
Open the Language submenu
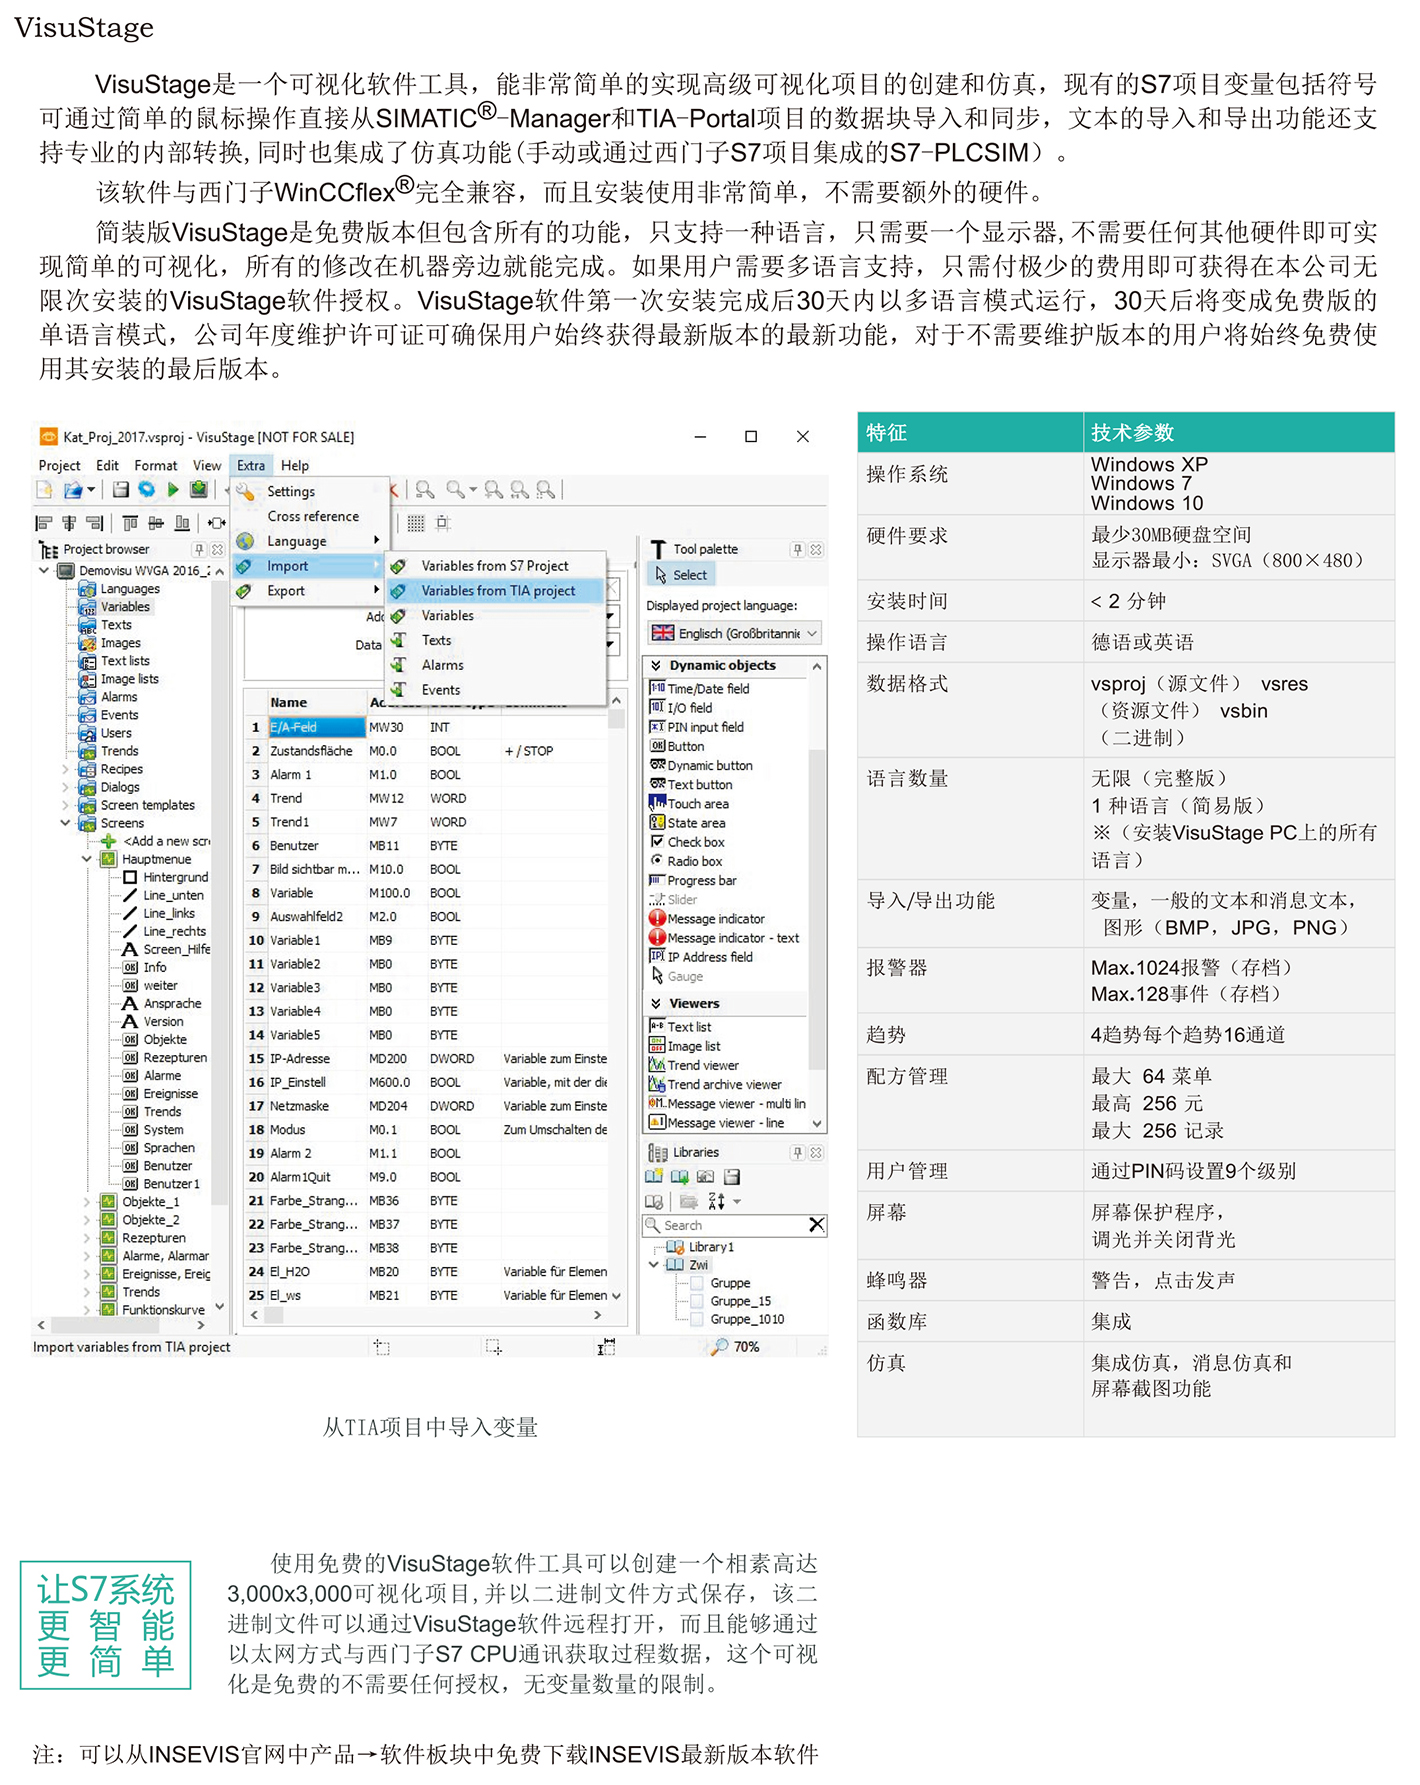(309, 541)
